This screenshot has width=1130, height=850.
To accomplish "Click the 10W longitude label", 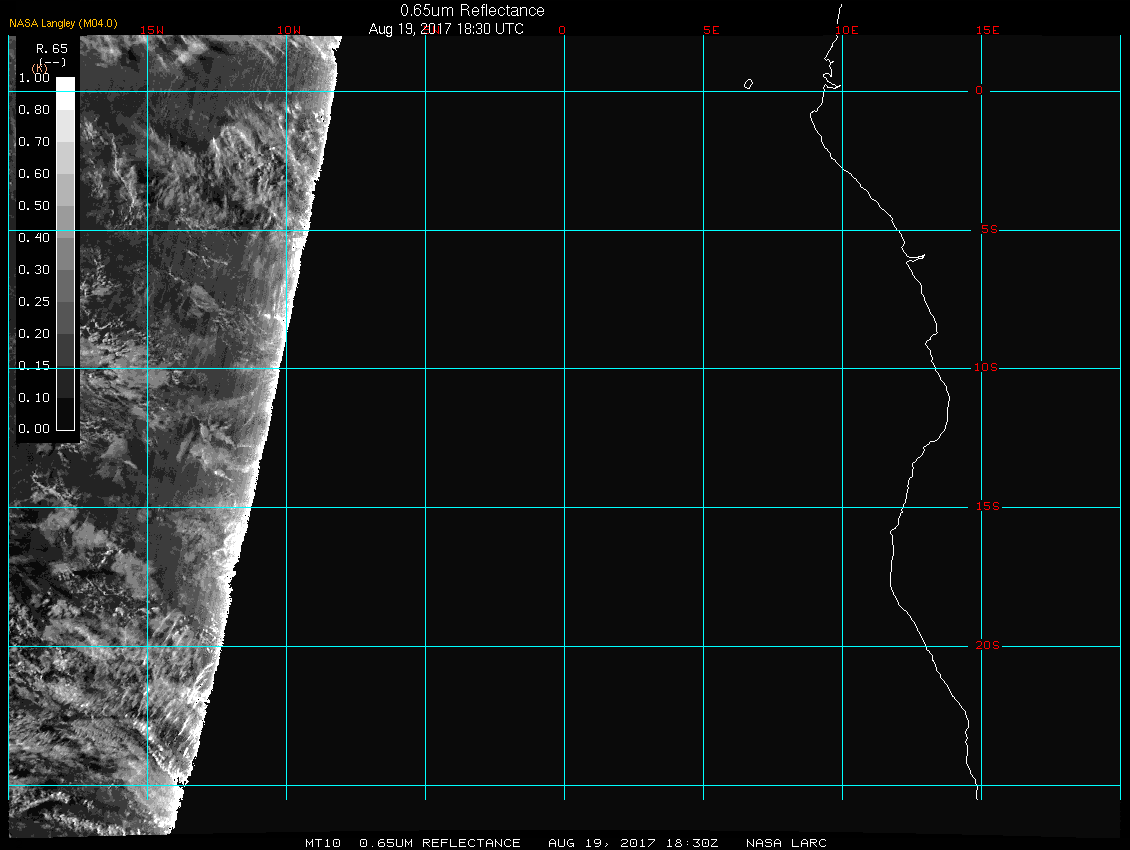I will pyautogui.click(x=289, y=30).
